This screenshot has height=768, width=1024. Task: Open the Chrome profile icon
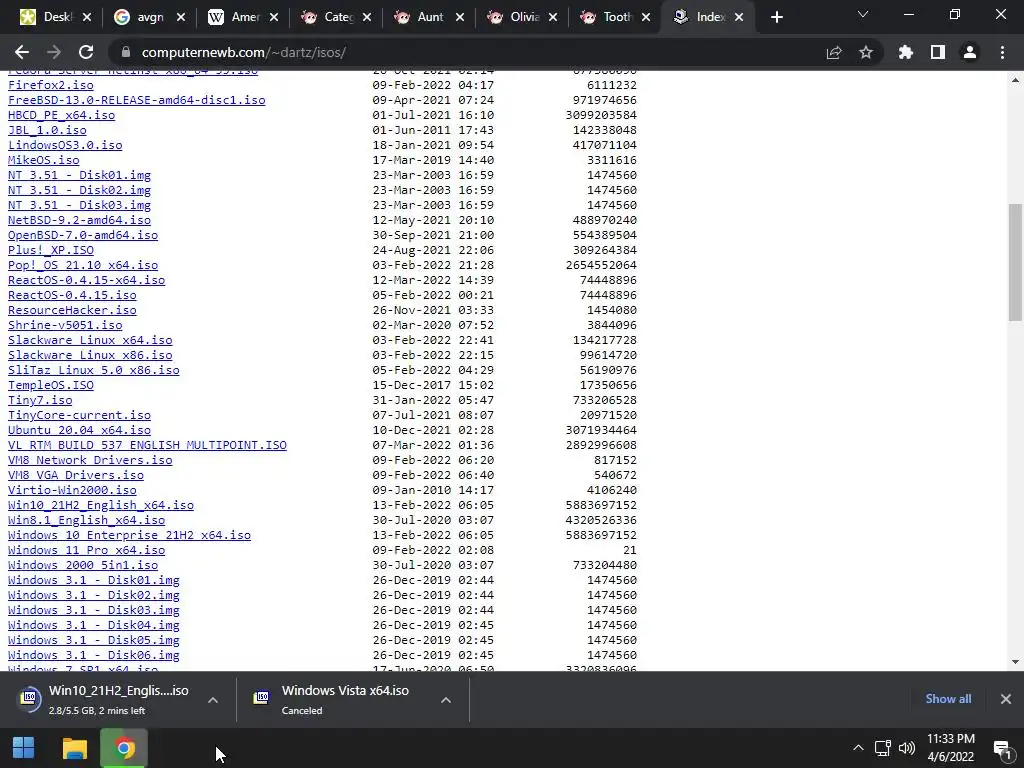[x=970, y=52]
